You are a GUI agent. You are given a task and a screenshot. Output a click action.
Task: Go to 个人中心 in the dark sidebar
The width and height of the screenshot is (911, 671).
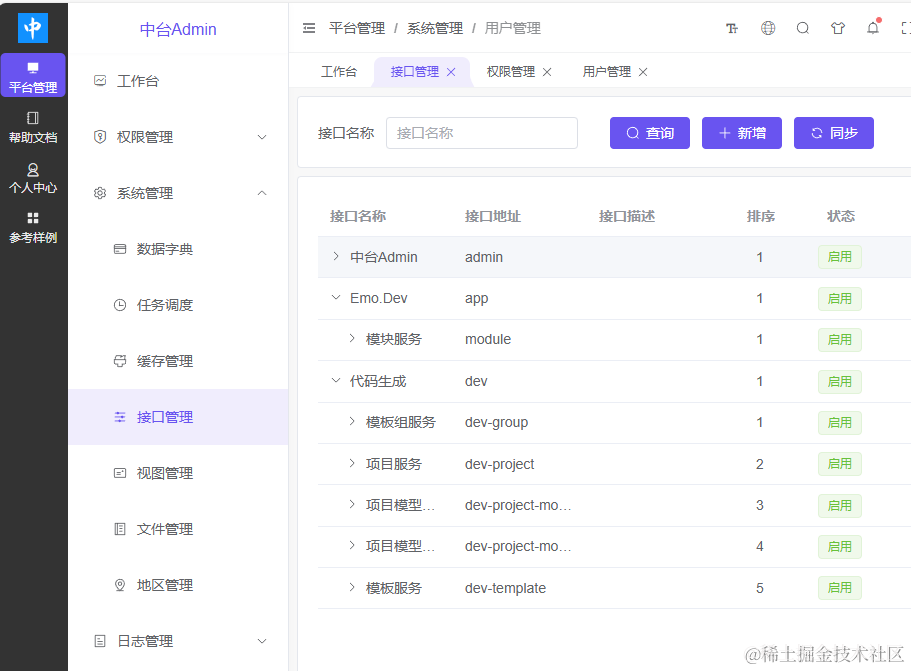click(33, 178)
